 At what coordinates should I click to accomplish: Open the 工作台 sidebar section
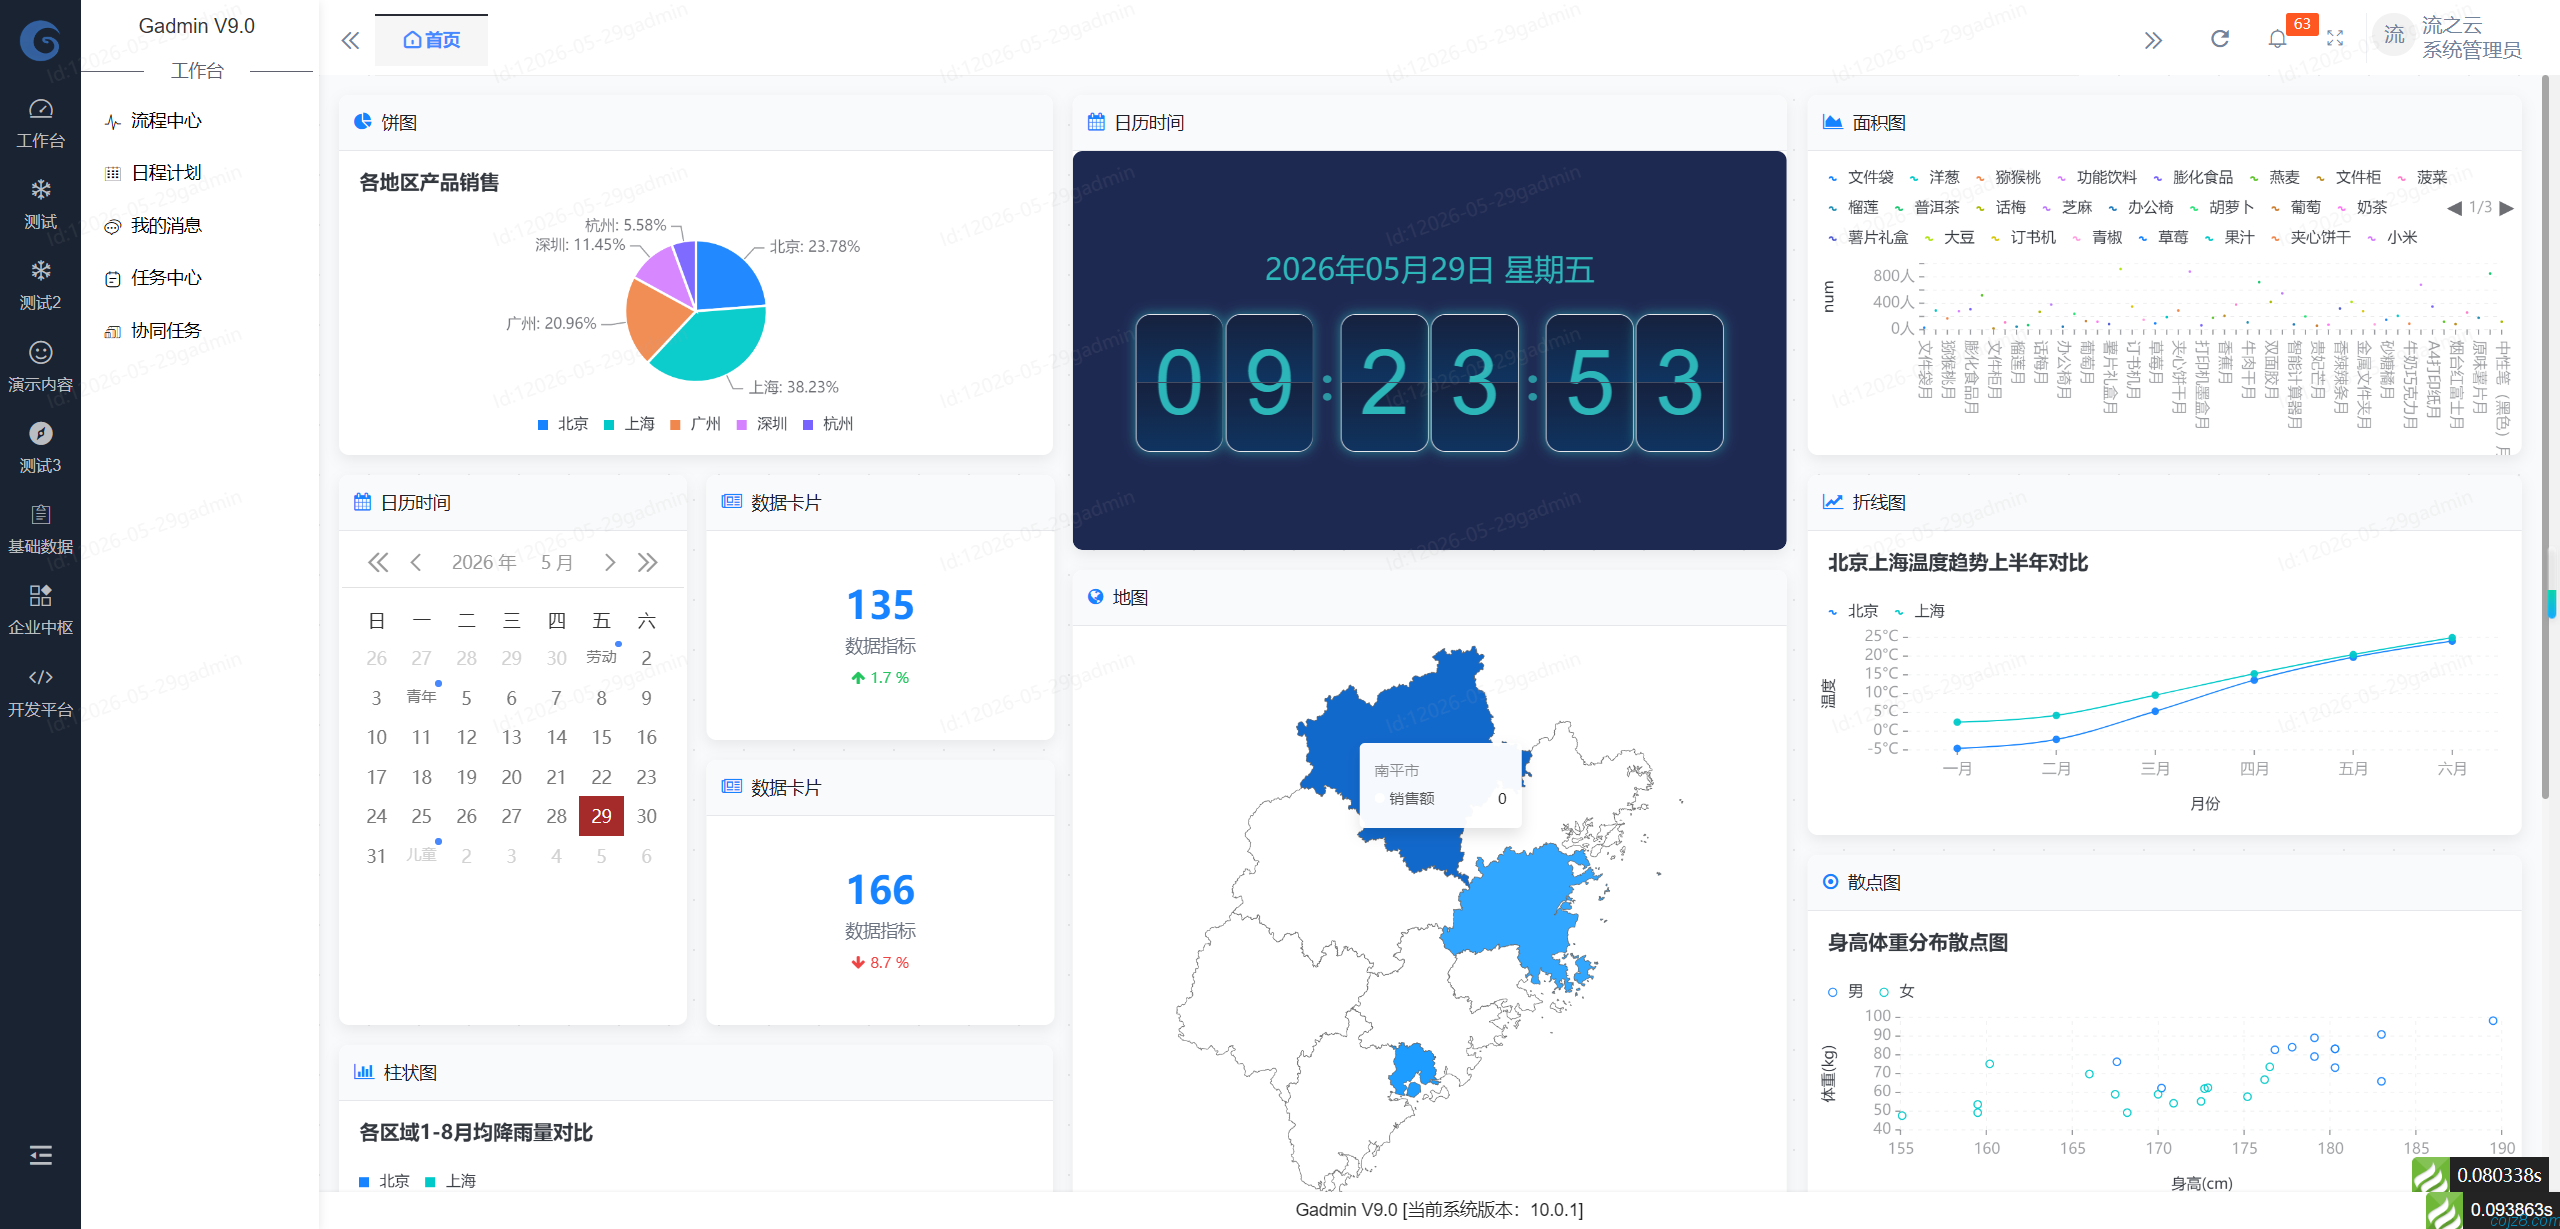pyautogui.click(x=40, y=124)
